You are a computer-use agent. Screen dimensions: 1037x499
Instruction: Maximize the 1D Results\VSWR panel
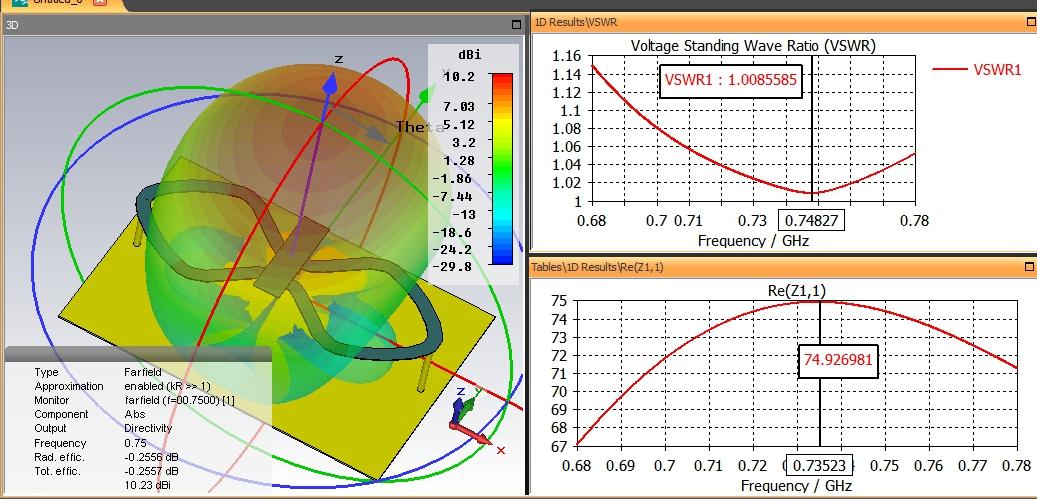pos(1029,22)
